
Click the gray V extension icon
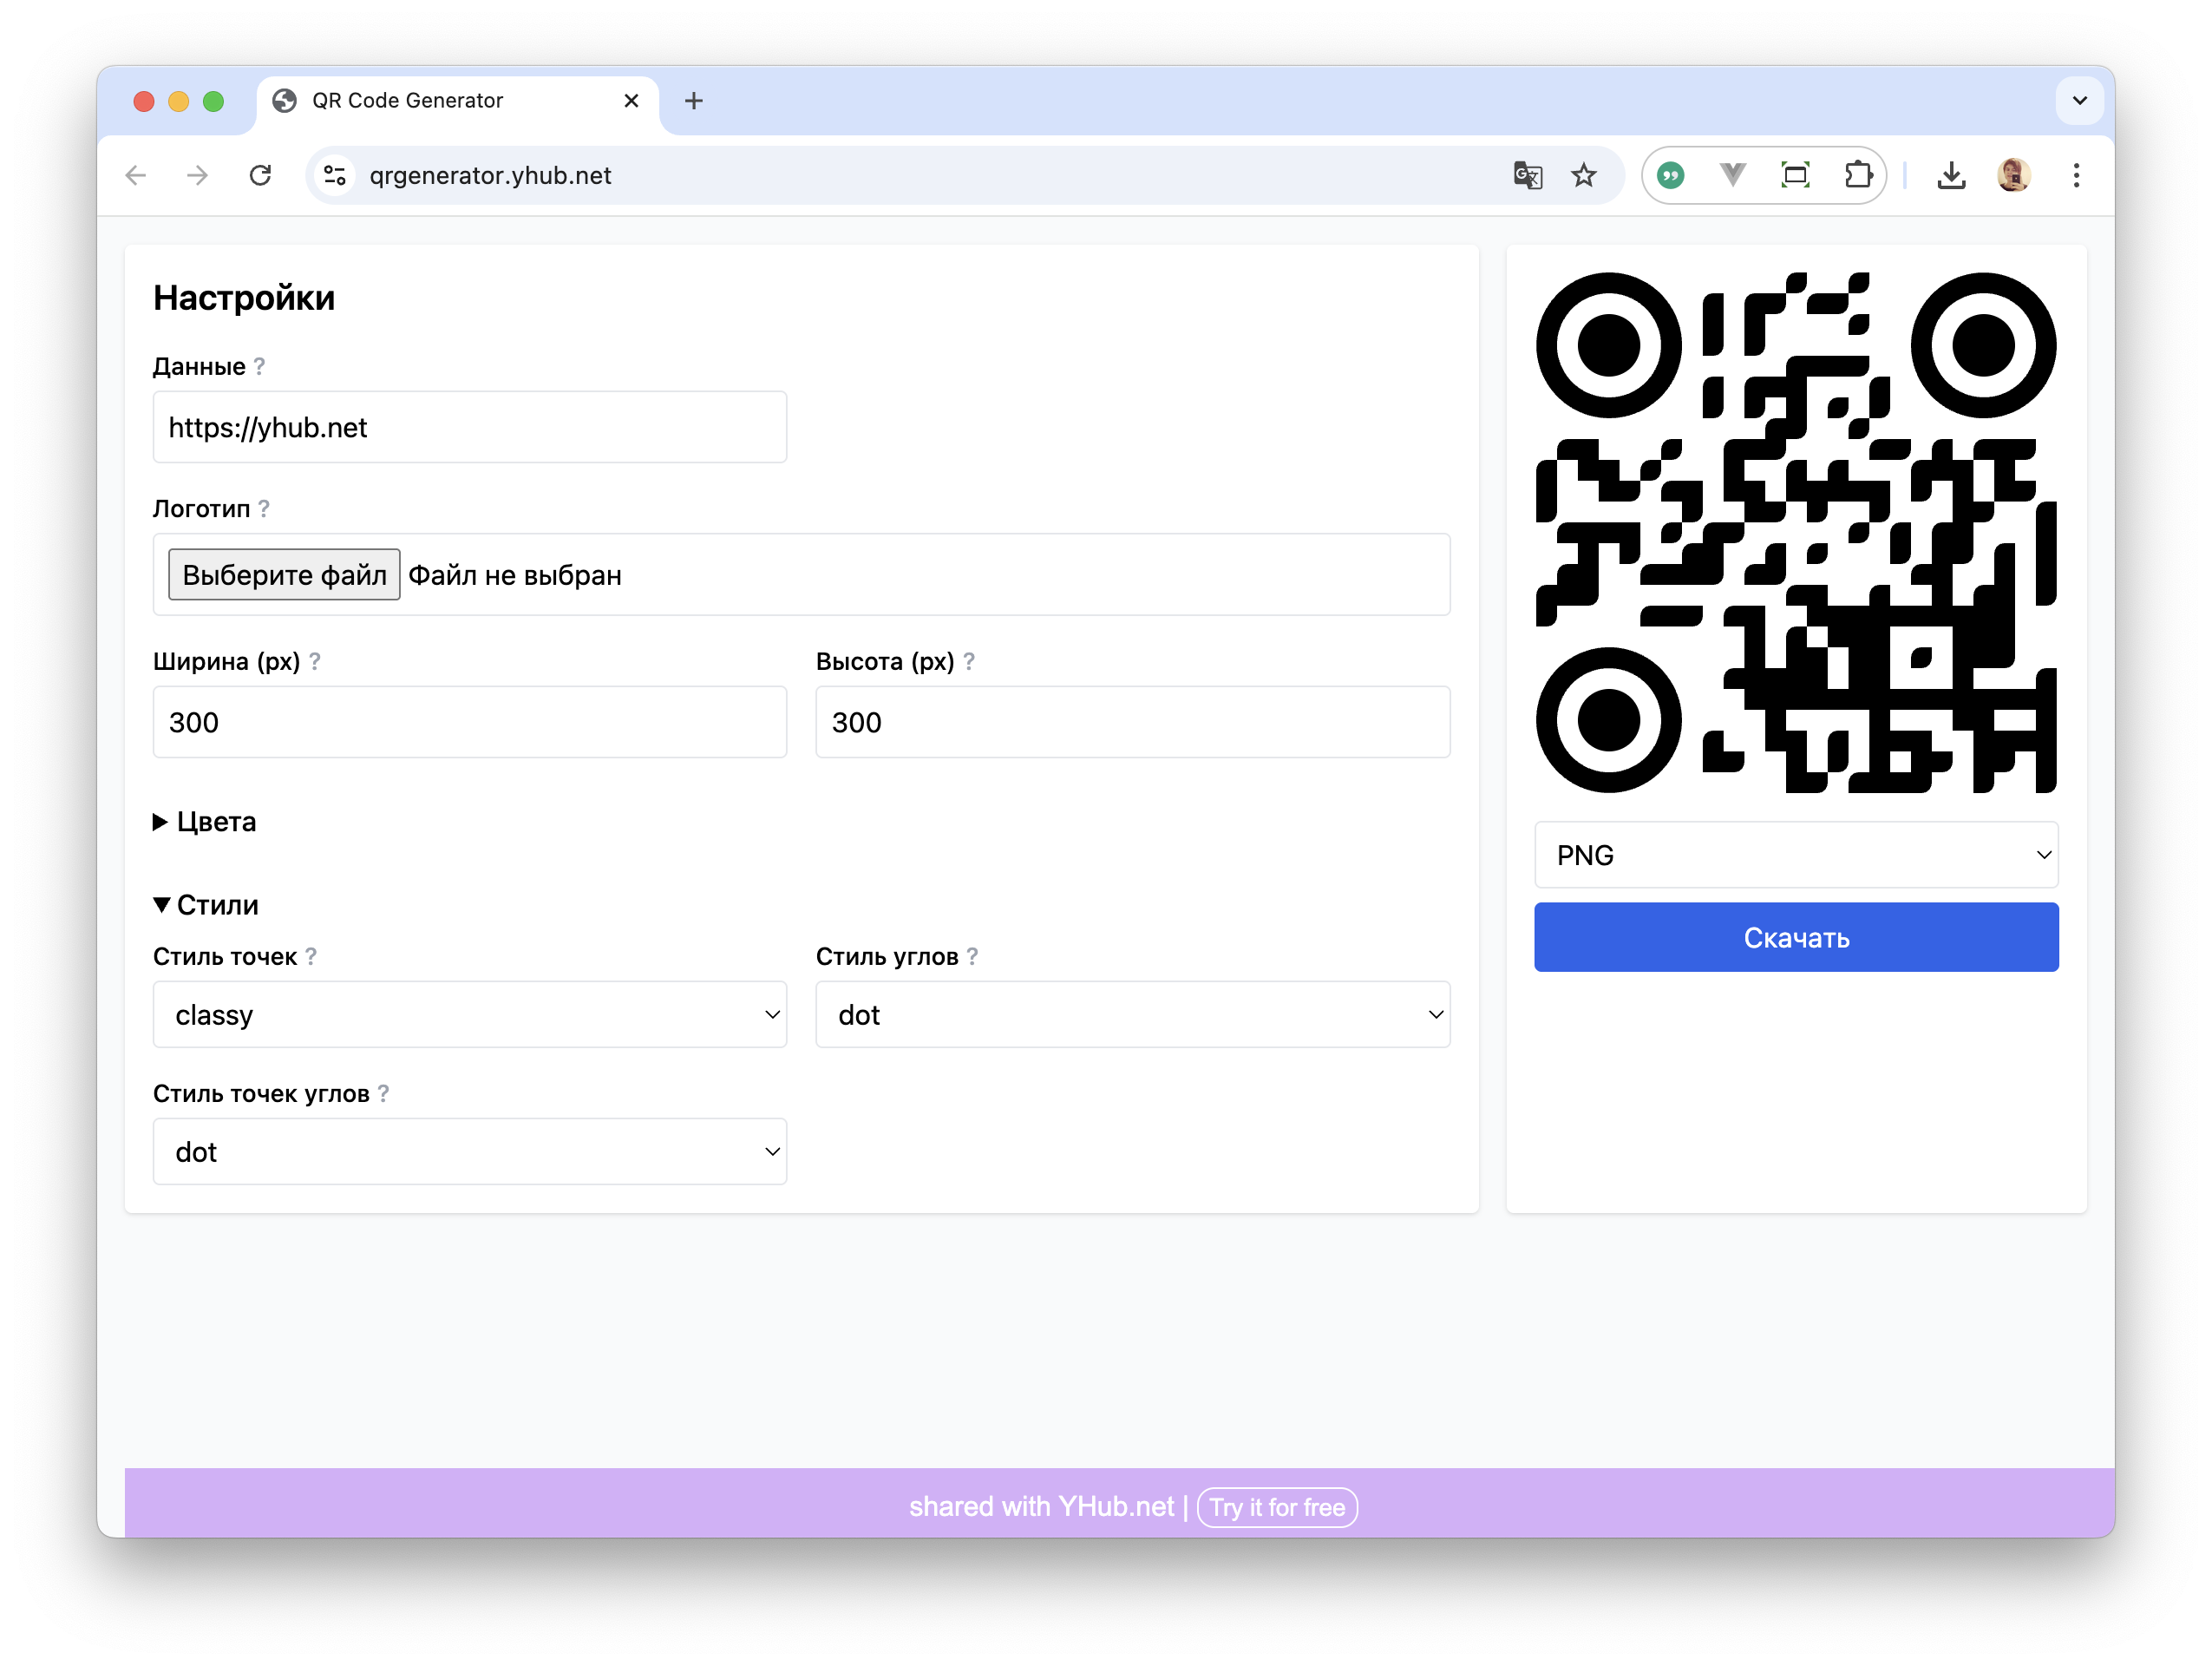coord(1732,176)
